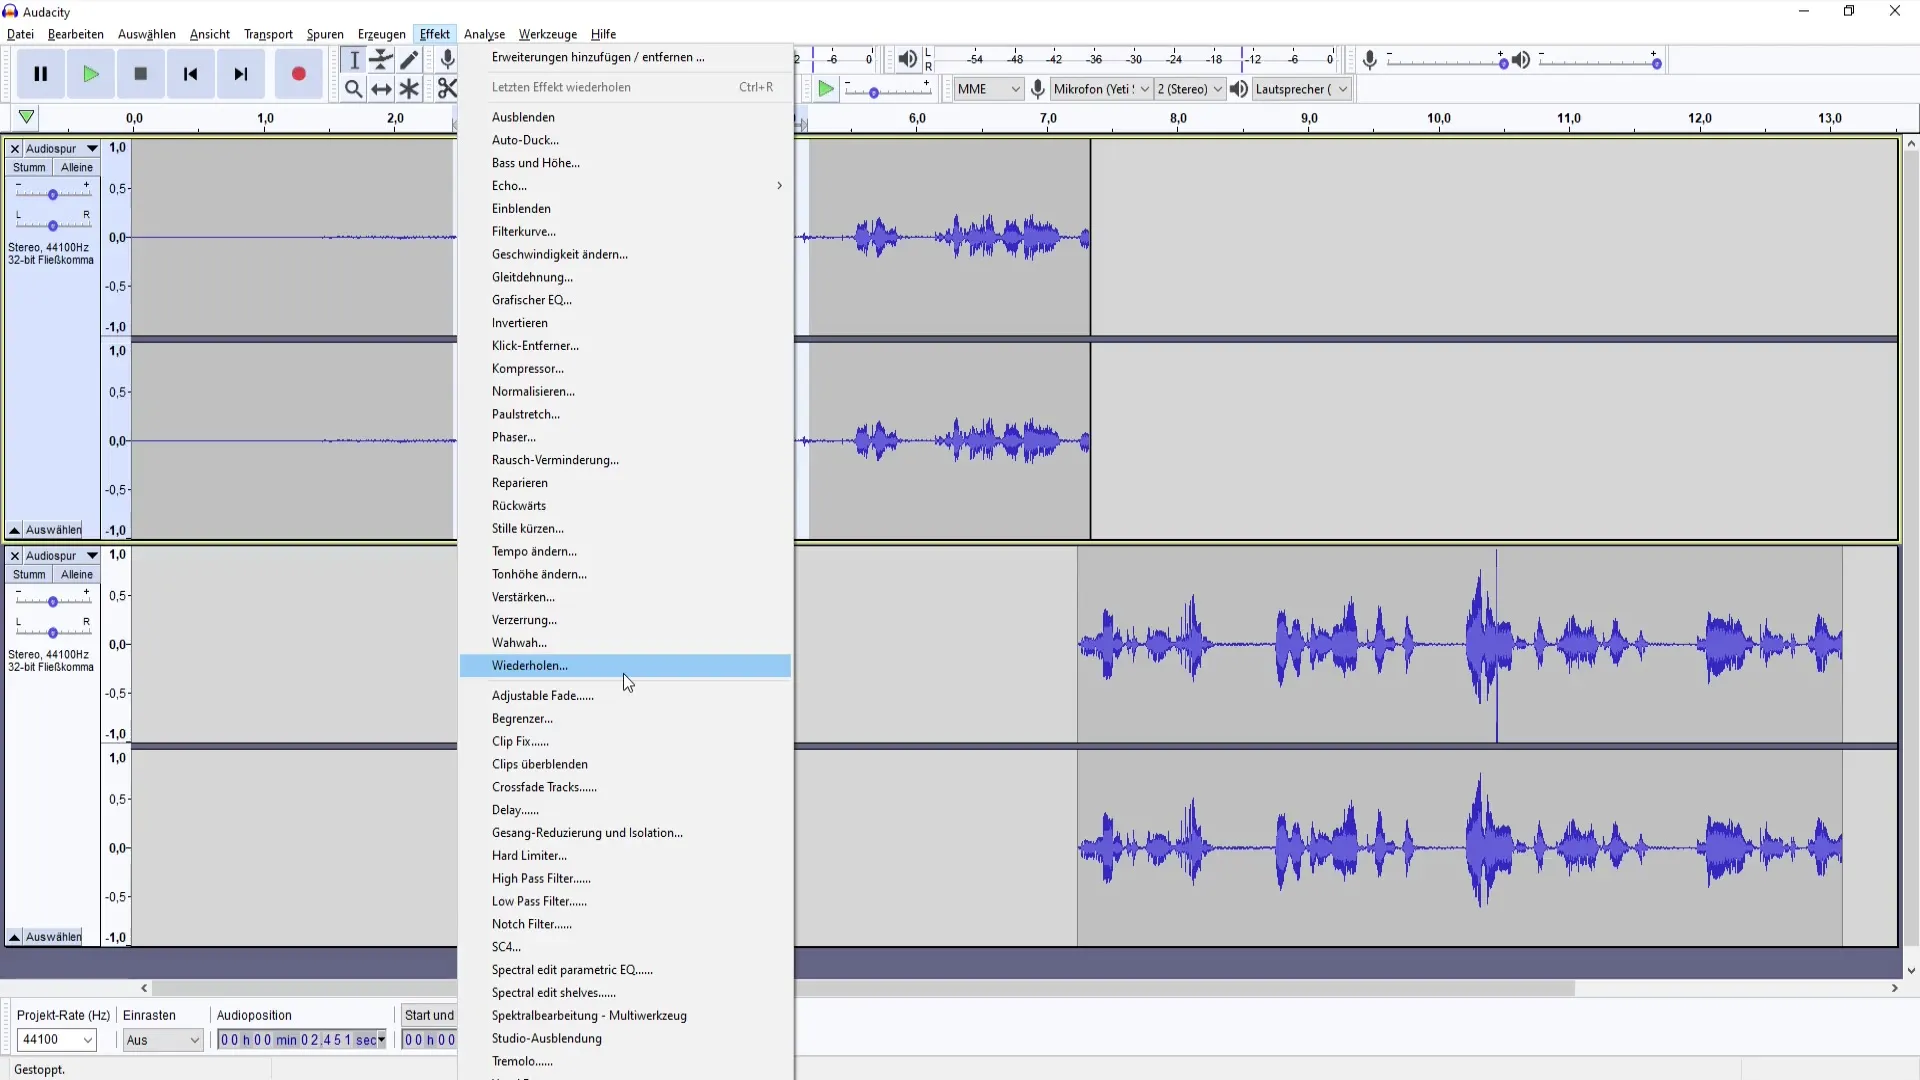Mute the first track with Stumm
1920x1080 pixels.
(29, 167)
